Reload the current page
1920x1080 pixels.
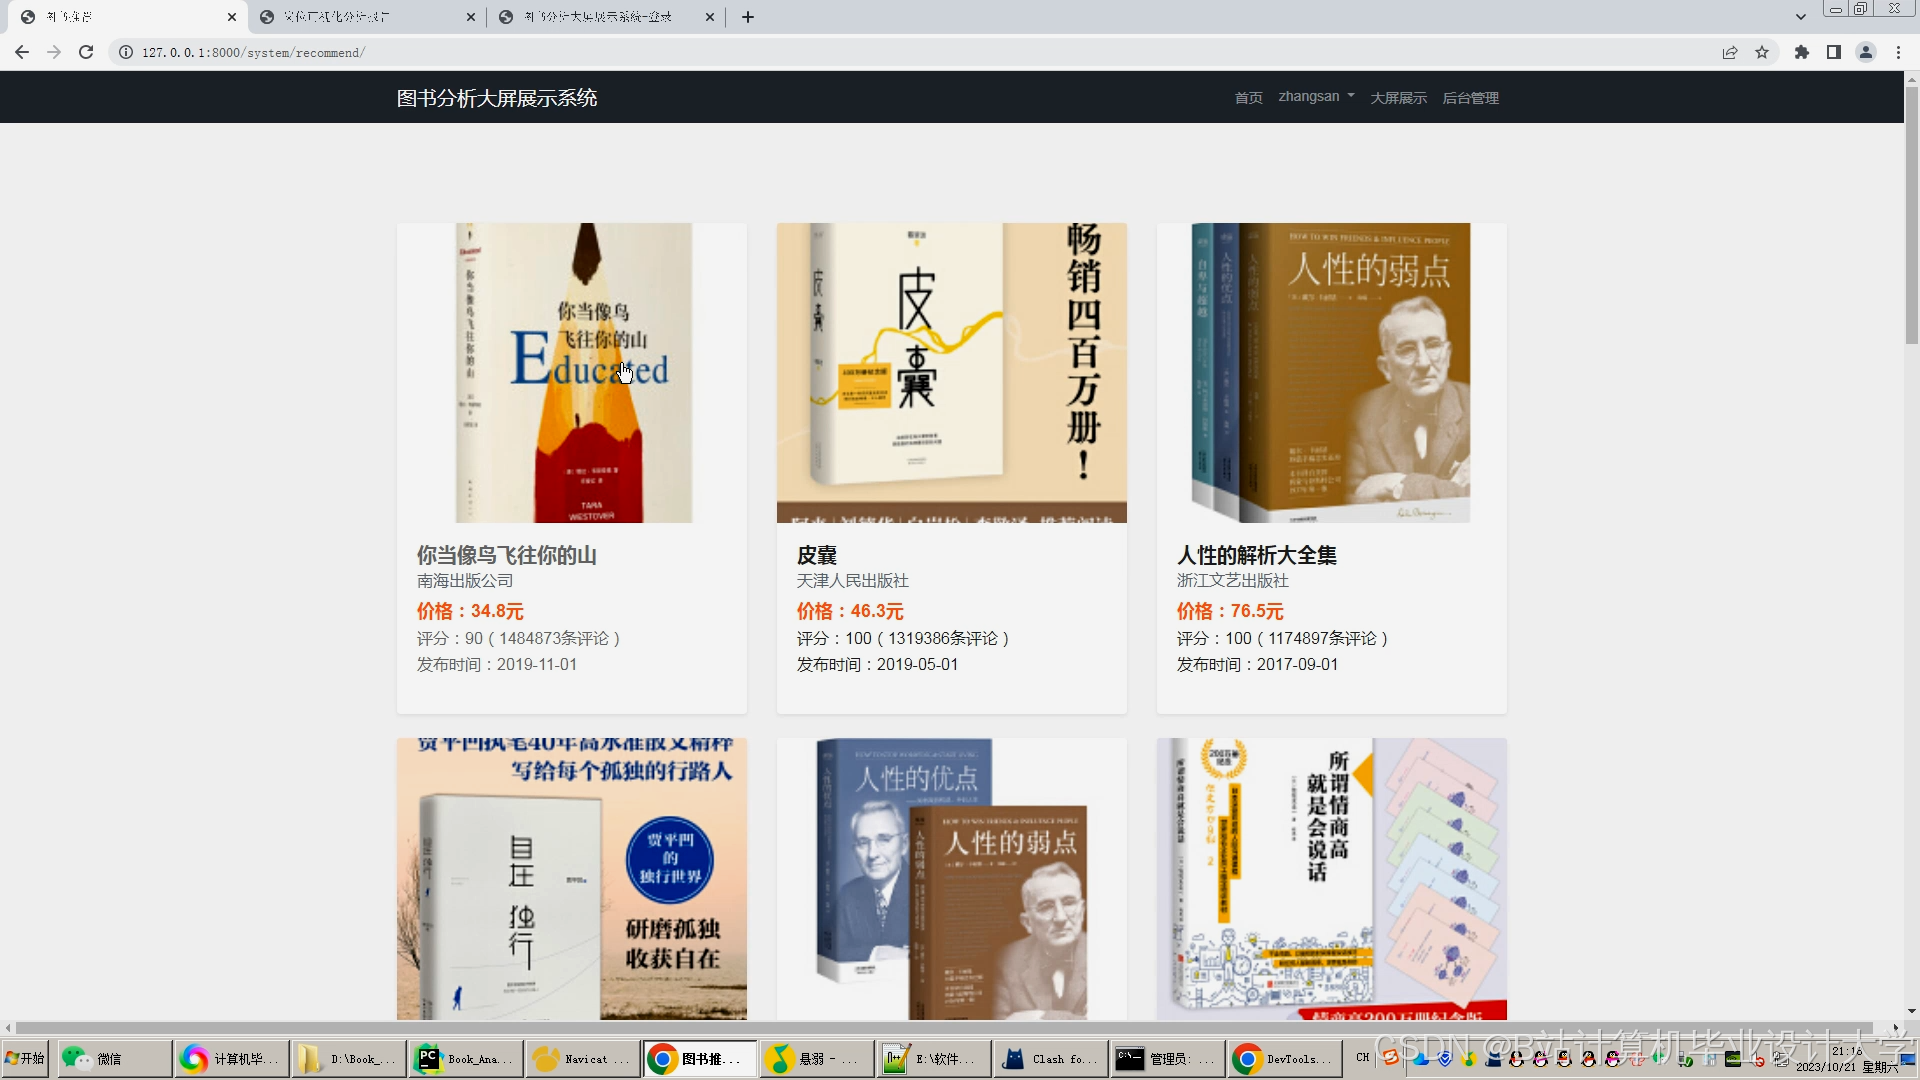(x=86, y=52)
